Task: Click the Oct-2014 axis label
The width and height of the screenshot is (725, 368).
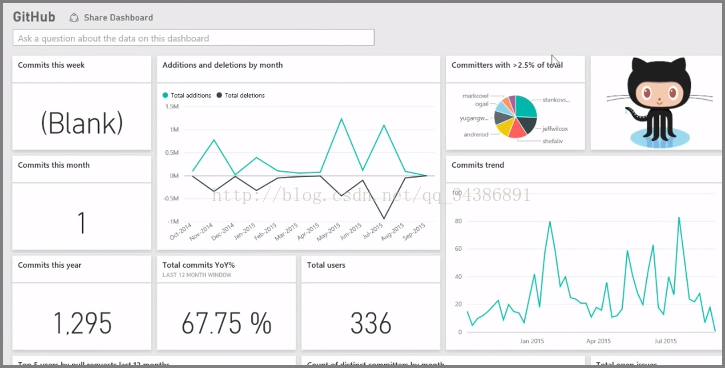Action: click(x=180, y=231)
